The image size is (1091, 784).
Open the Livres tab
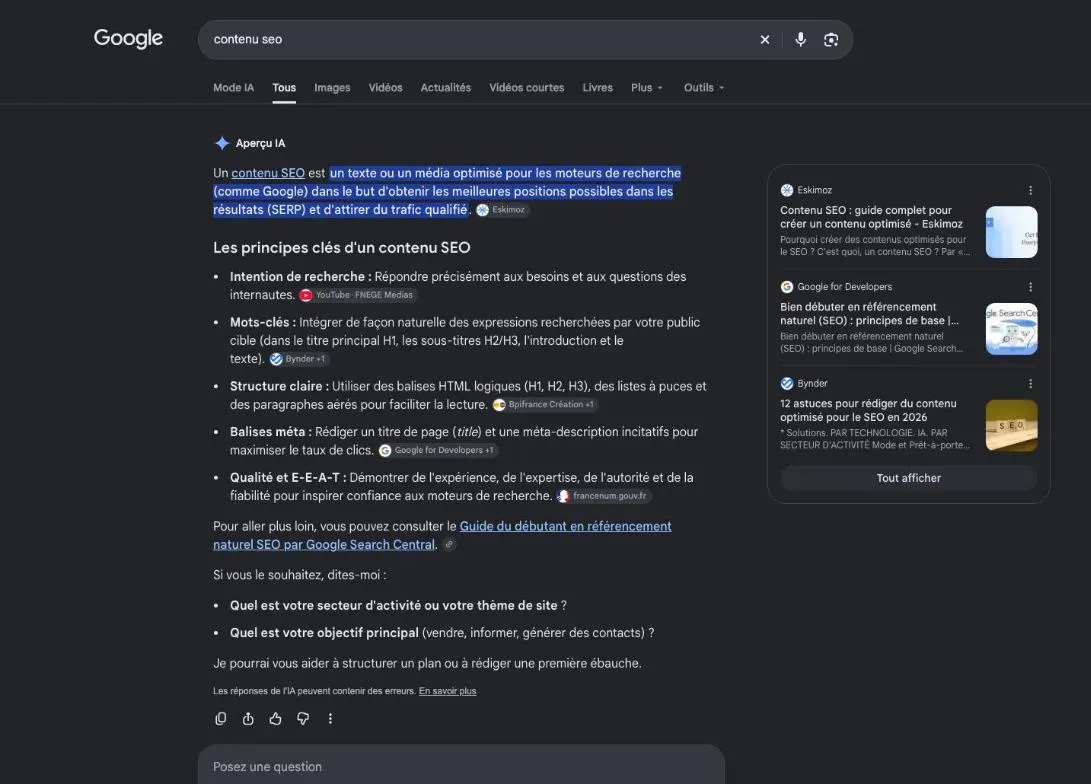[x=598, y=88]
